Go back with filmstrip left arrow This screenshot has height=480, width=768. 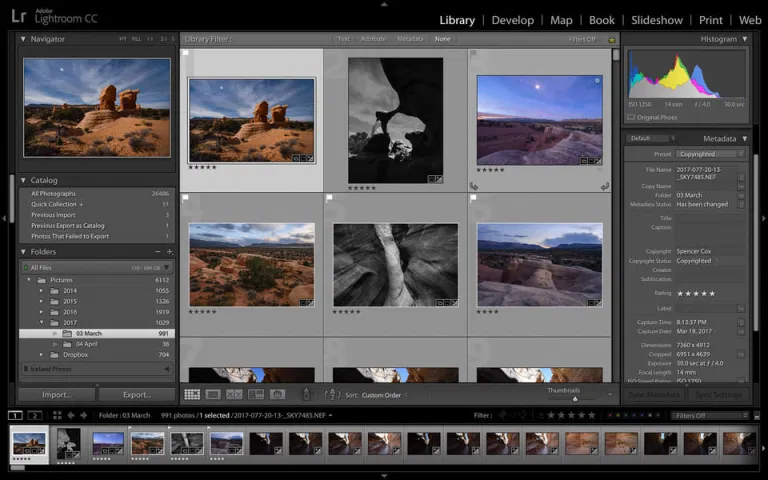coord(71,415)
